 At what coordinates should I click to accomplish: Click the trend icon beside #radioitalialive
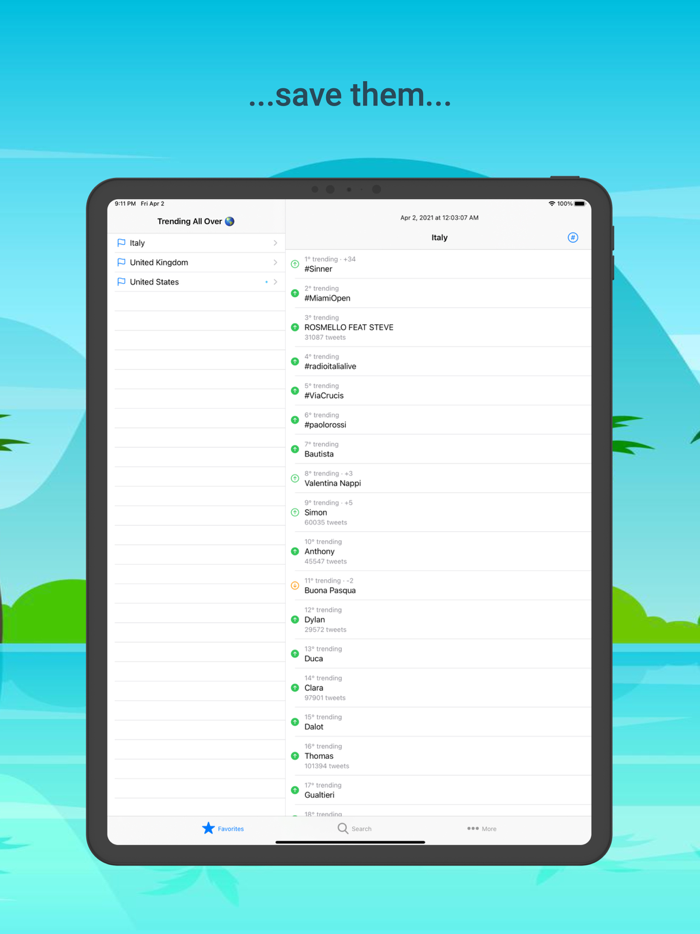pyautogui.click(x=295, y=362)
